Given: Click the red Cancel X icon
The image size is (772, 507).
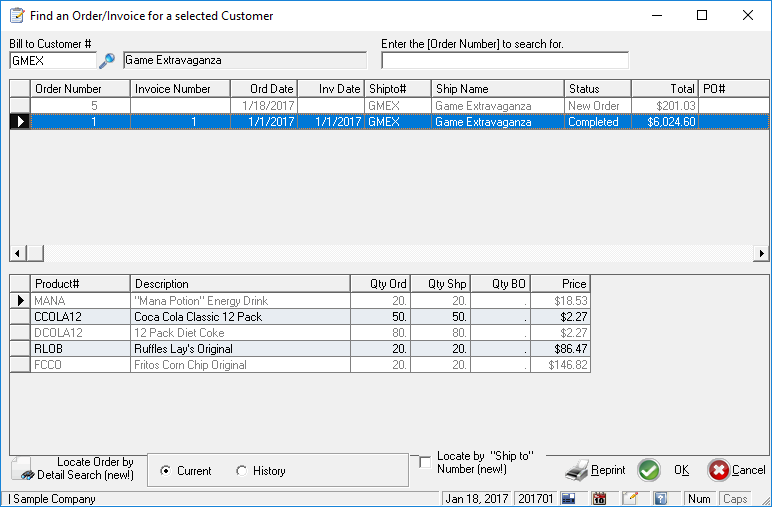Looking at the screenshot, I should [718, 470].
